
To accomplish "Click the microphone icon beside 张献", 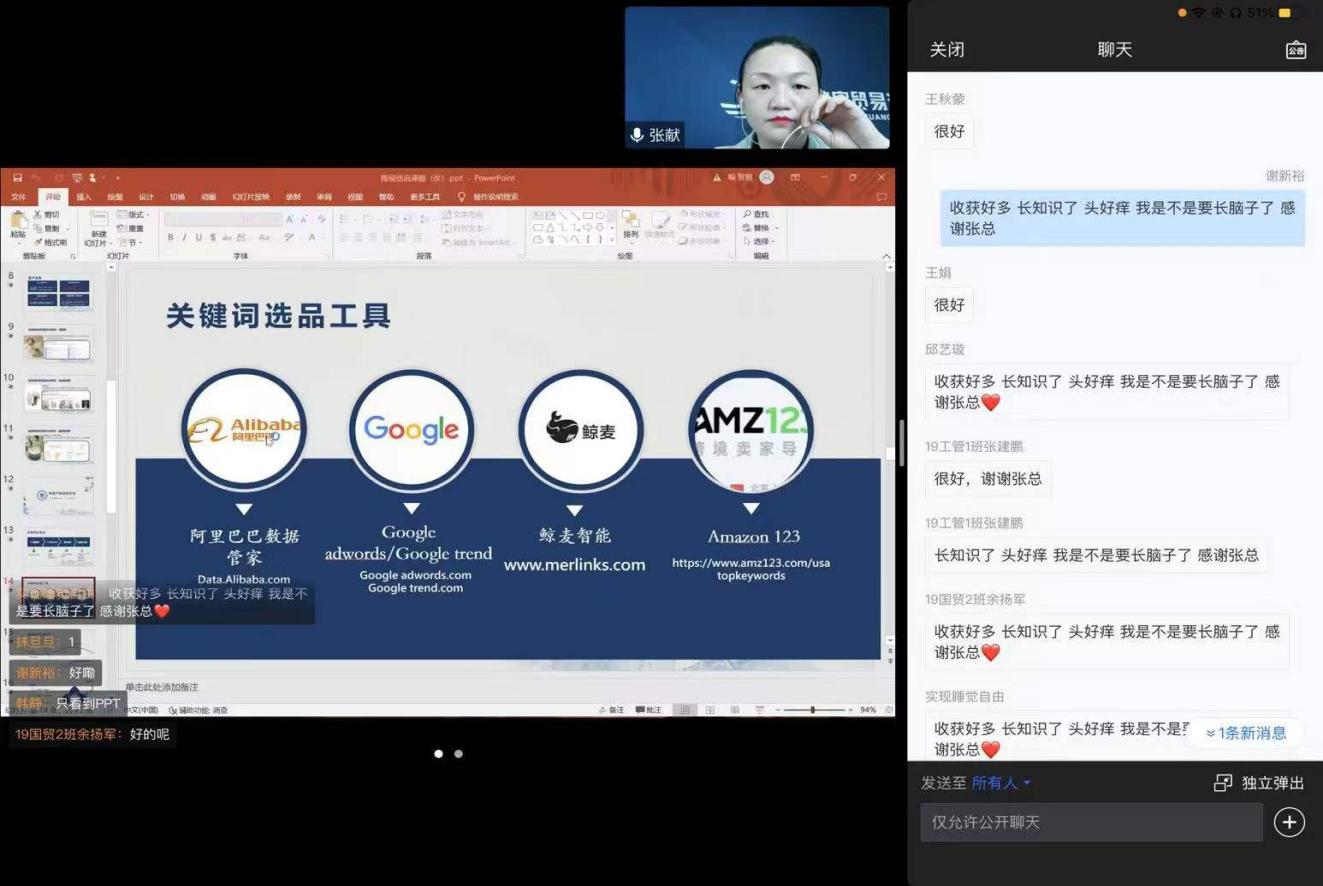I will (636, 135).
